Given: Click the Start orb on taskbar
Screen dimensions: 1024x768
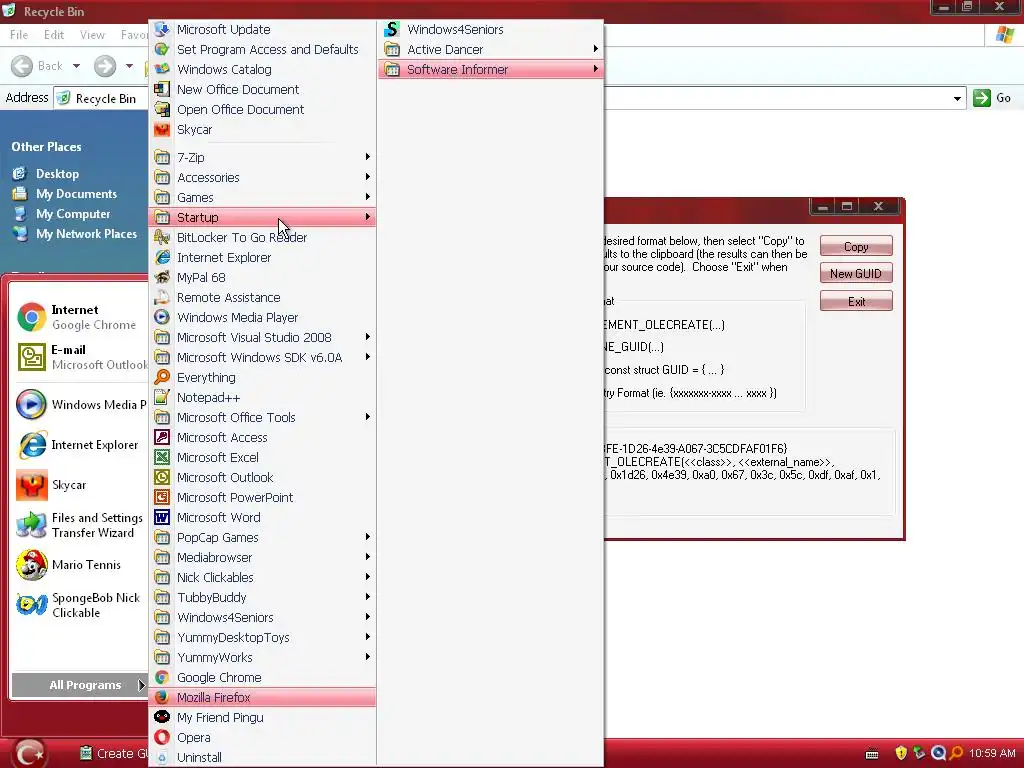Looking at the screenshot, I should 29,754.
